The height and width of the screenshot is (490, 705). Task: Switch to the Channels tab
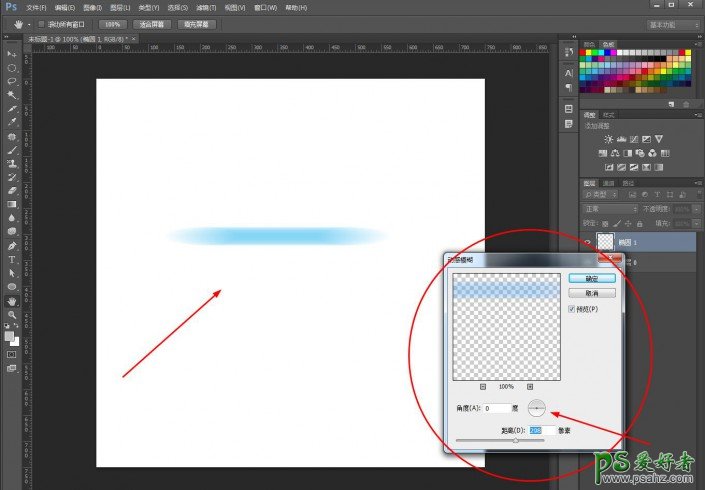click(608, 183)
